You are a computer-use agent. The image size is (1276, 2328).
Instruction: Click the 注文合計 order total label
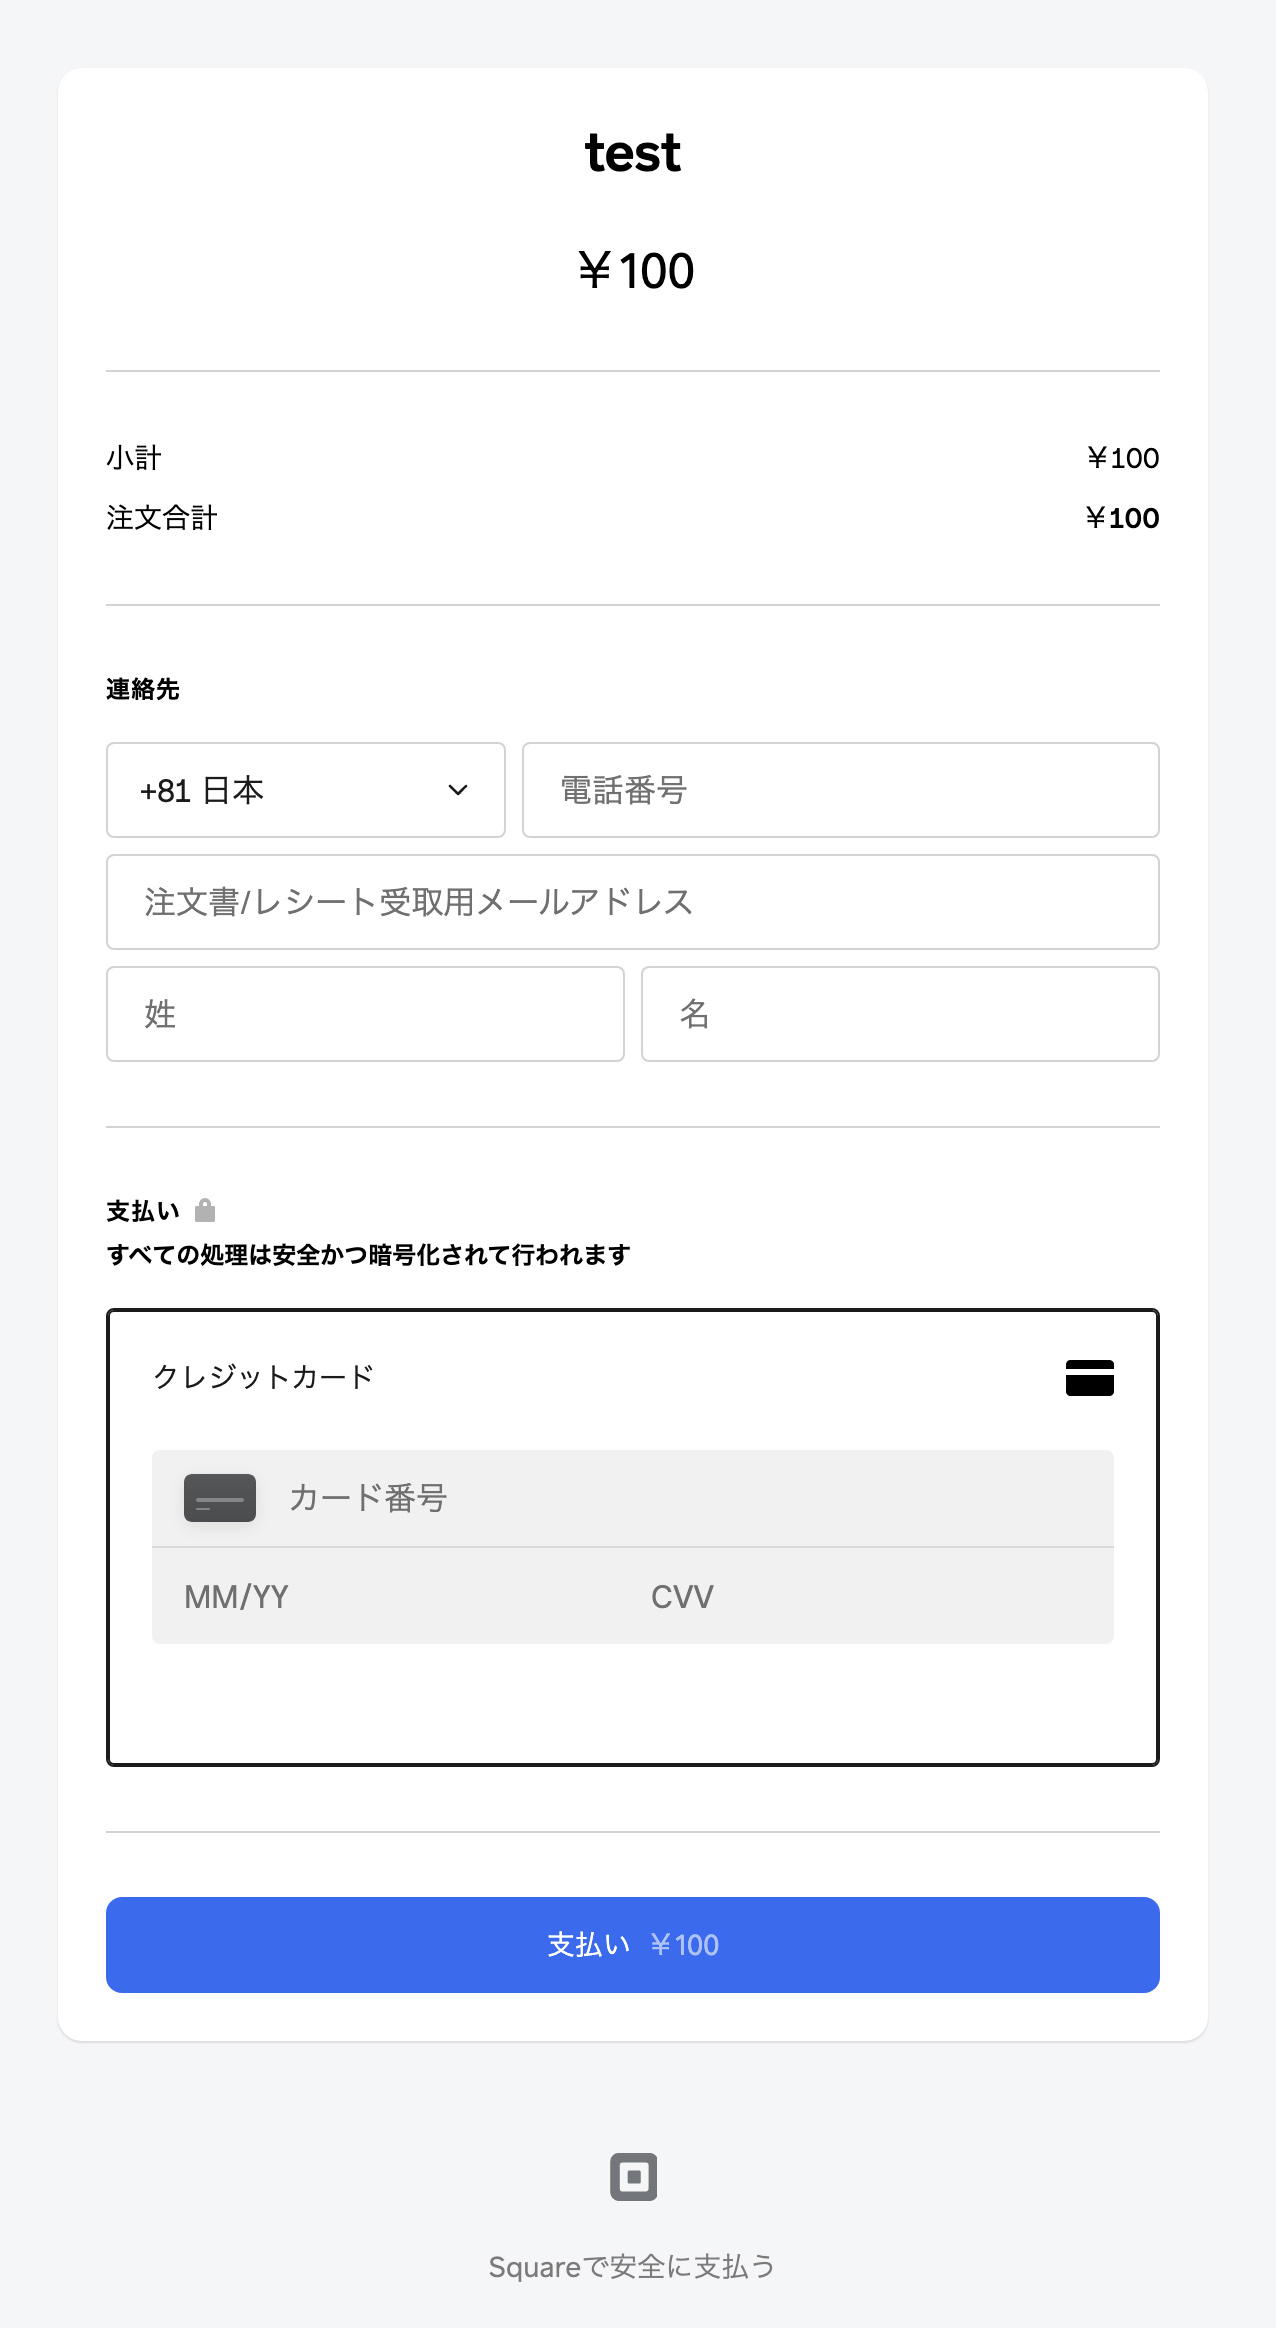pos(162,518)
